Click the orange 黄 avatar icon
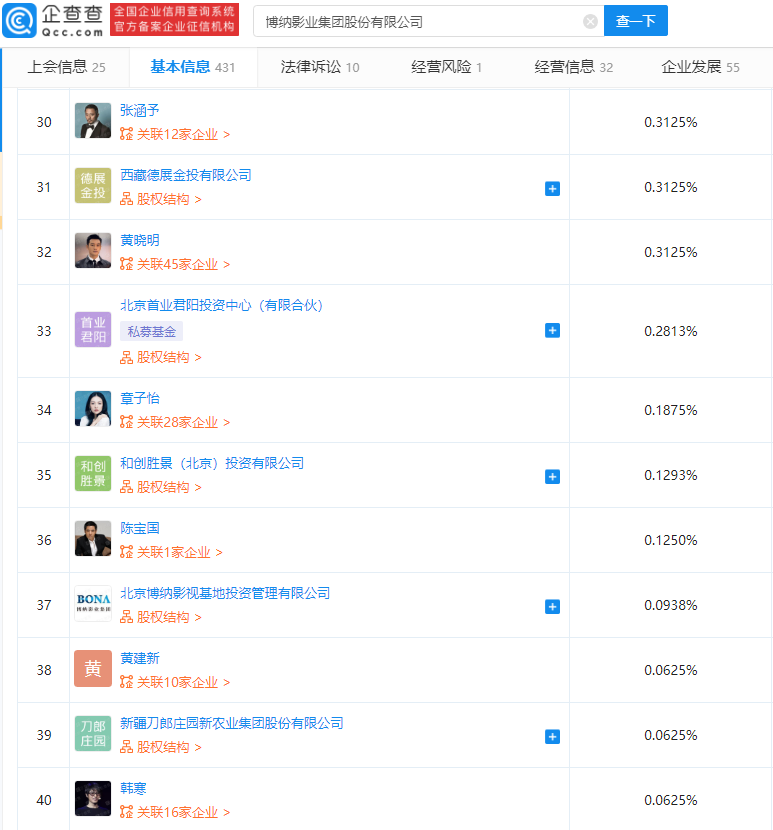 [93, 669]
